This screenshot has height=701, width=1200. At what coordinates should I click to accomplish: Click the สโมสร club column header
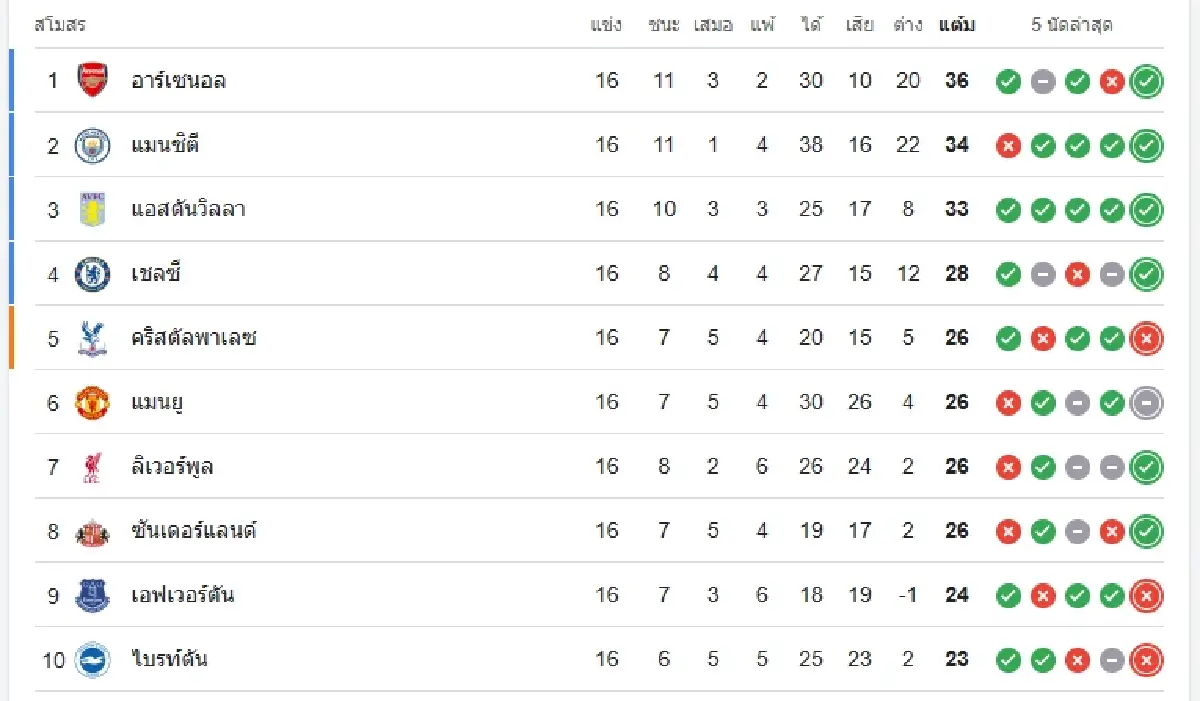tap(60, 25)
